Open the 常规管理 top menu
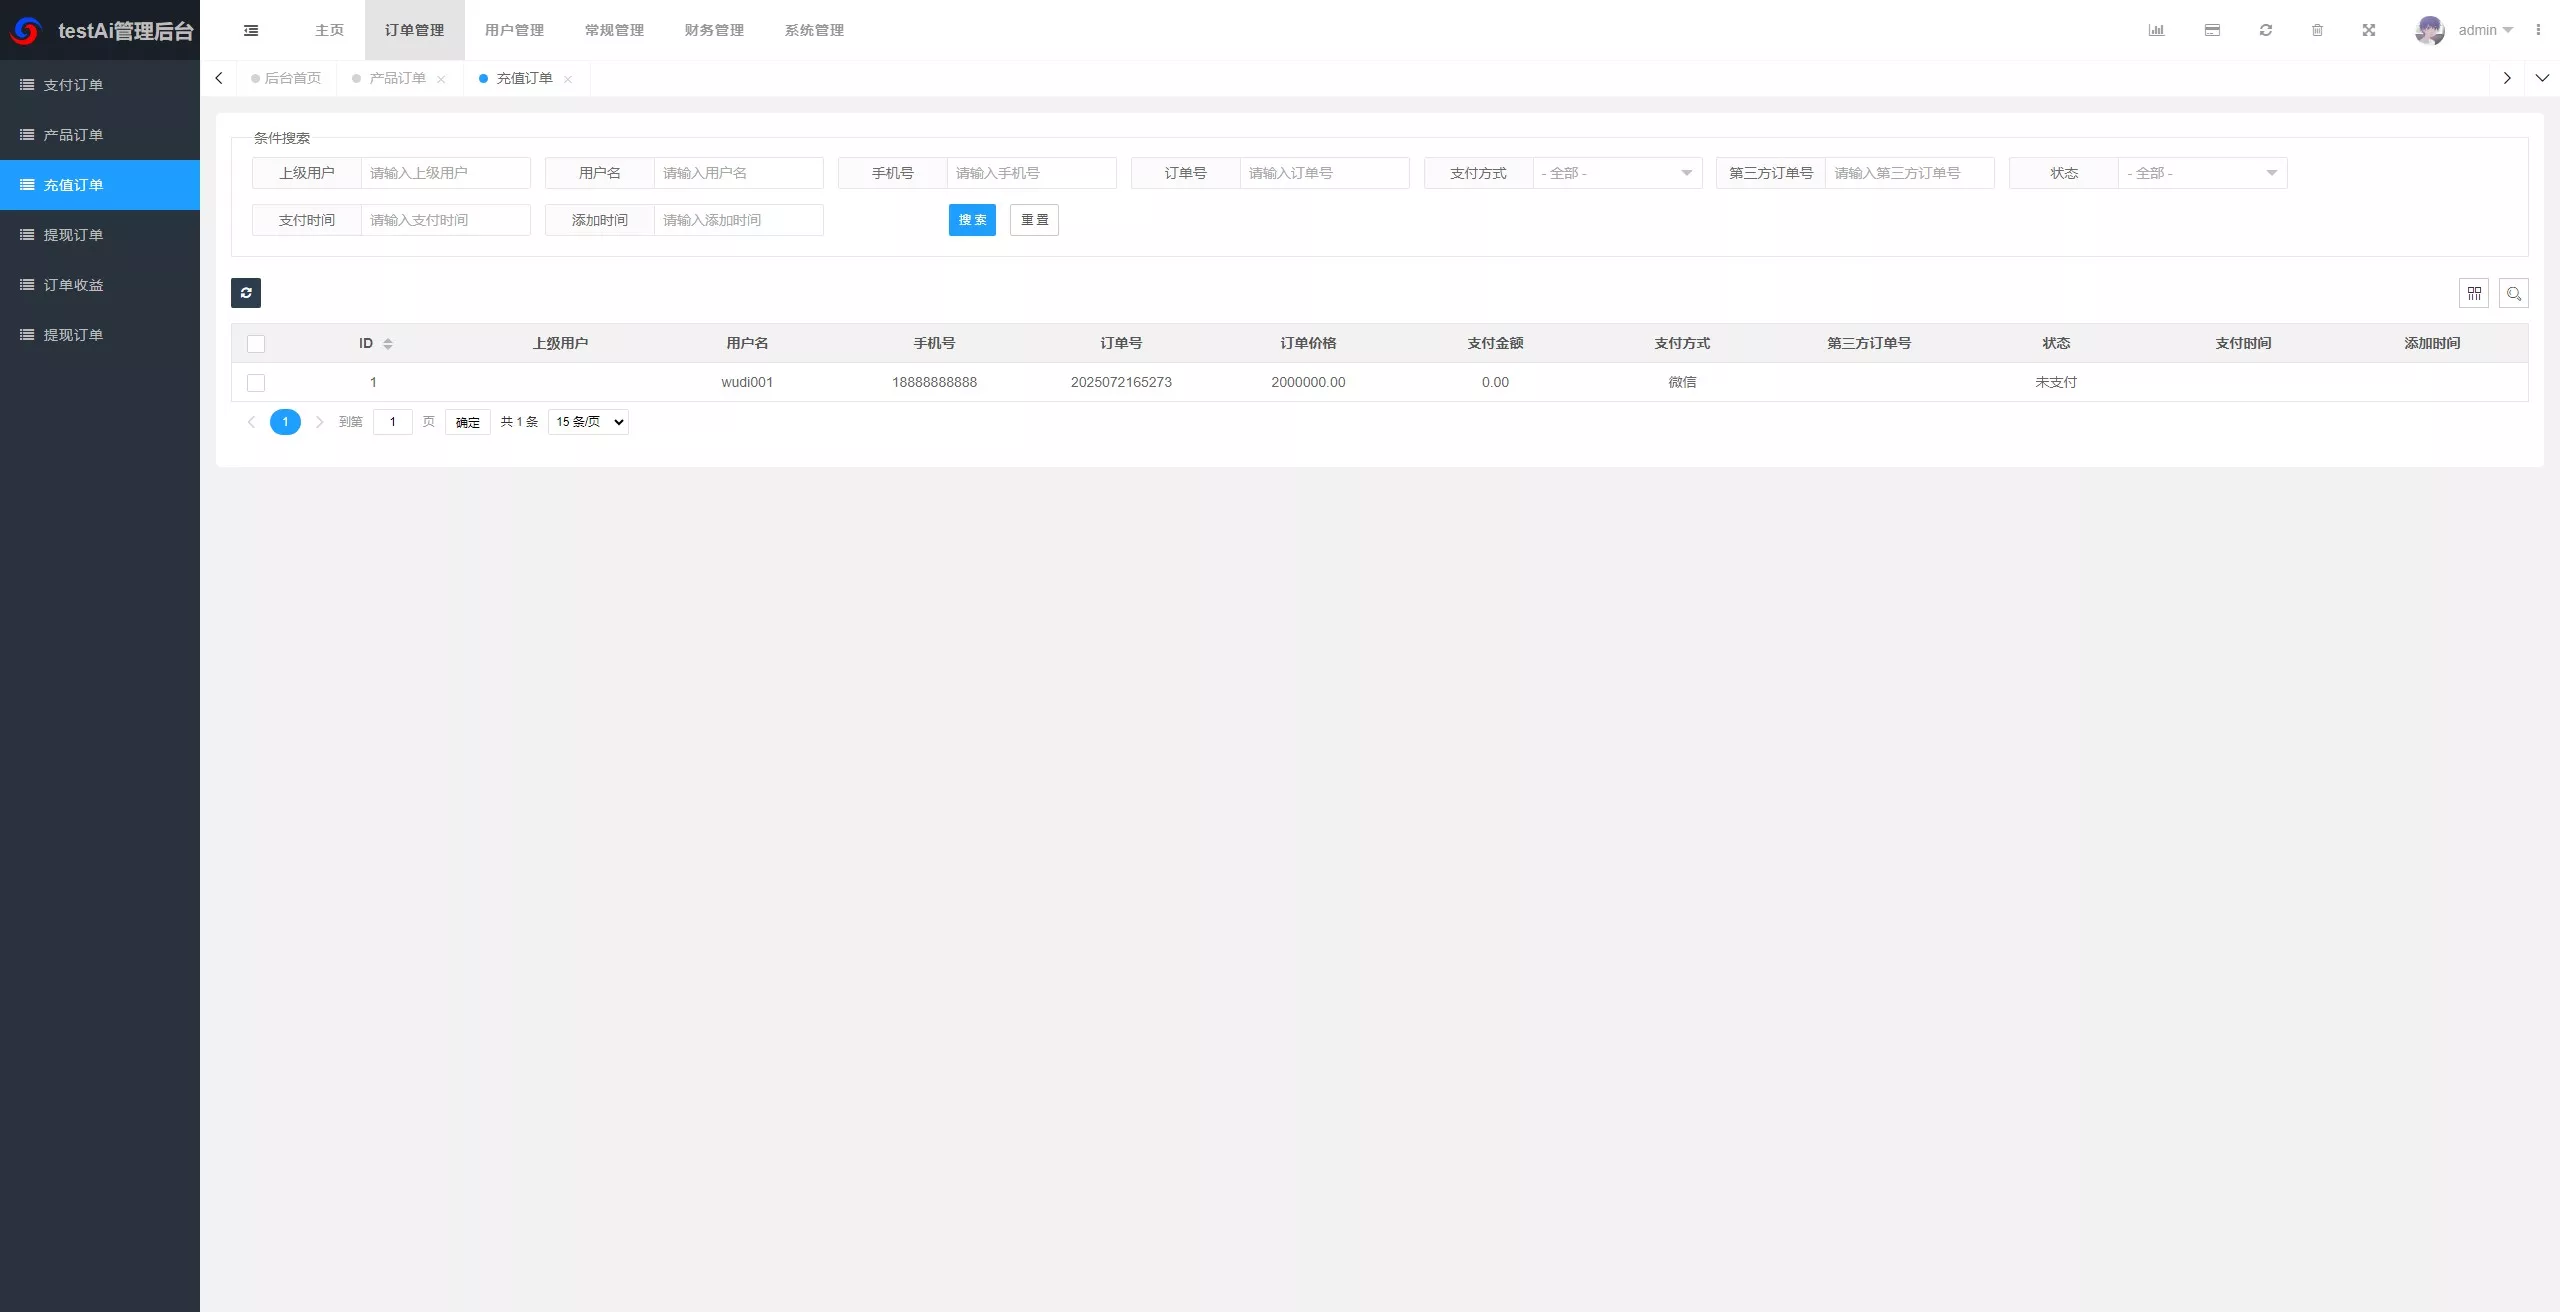Image resolution: width=2560 pixels, height=1312 pixels. (x=615, y=30)
